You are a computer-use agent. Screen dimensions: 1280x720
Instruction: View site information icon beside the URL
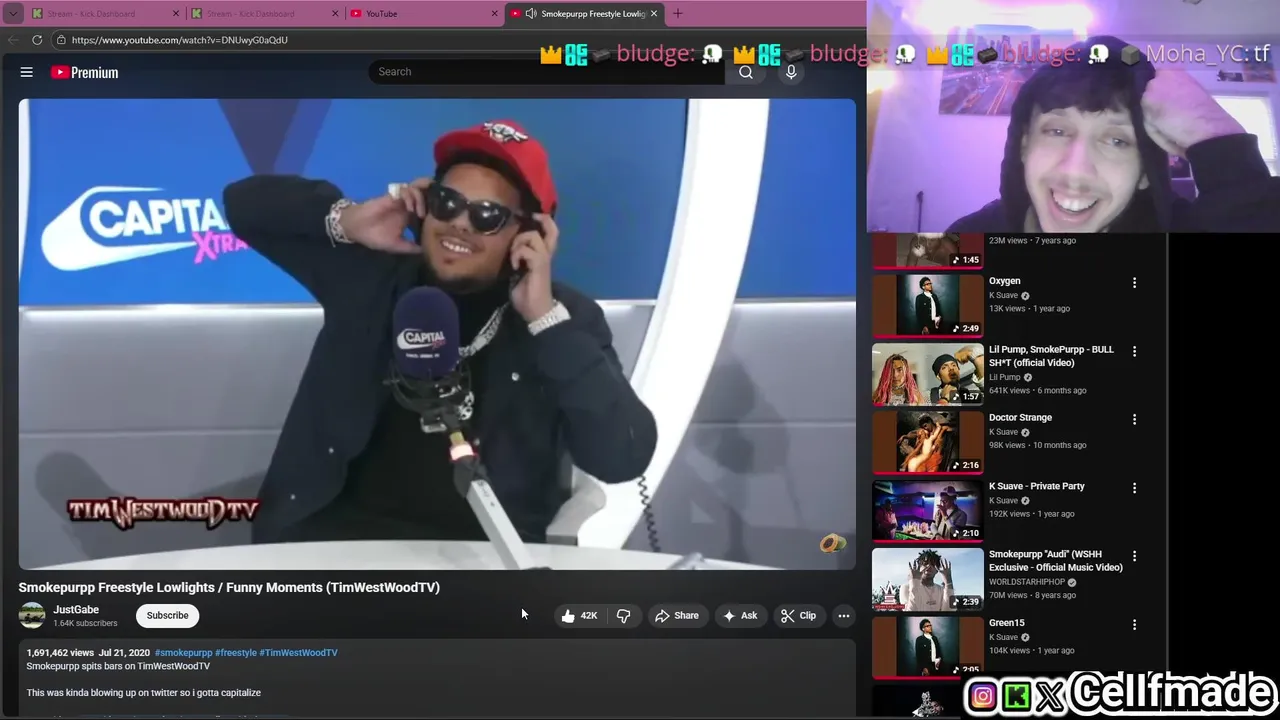click(x=61, y=40)
